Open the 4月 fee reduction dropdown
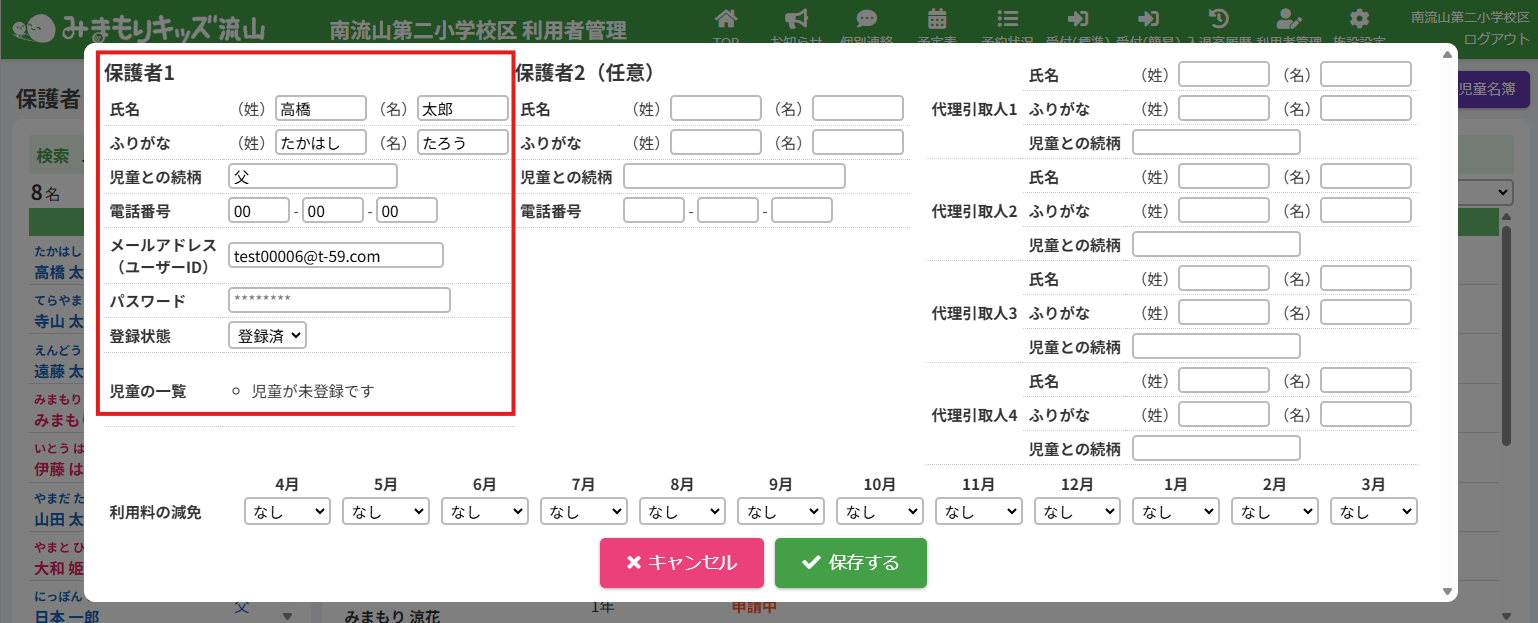The height and width of the screenshot is (623, 1538). (287, 511)
